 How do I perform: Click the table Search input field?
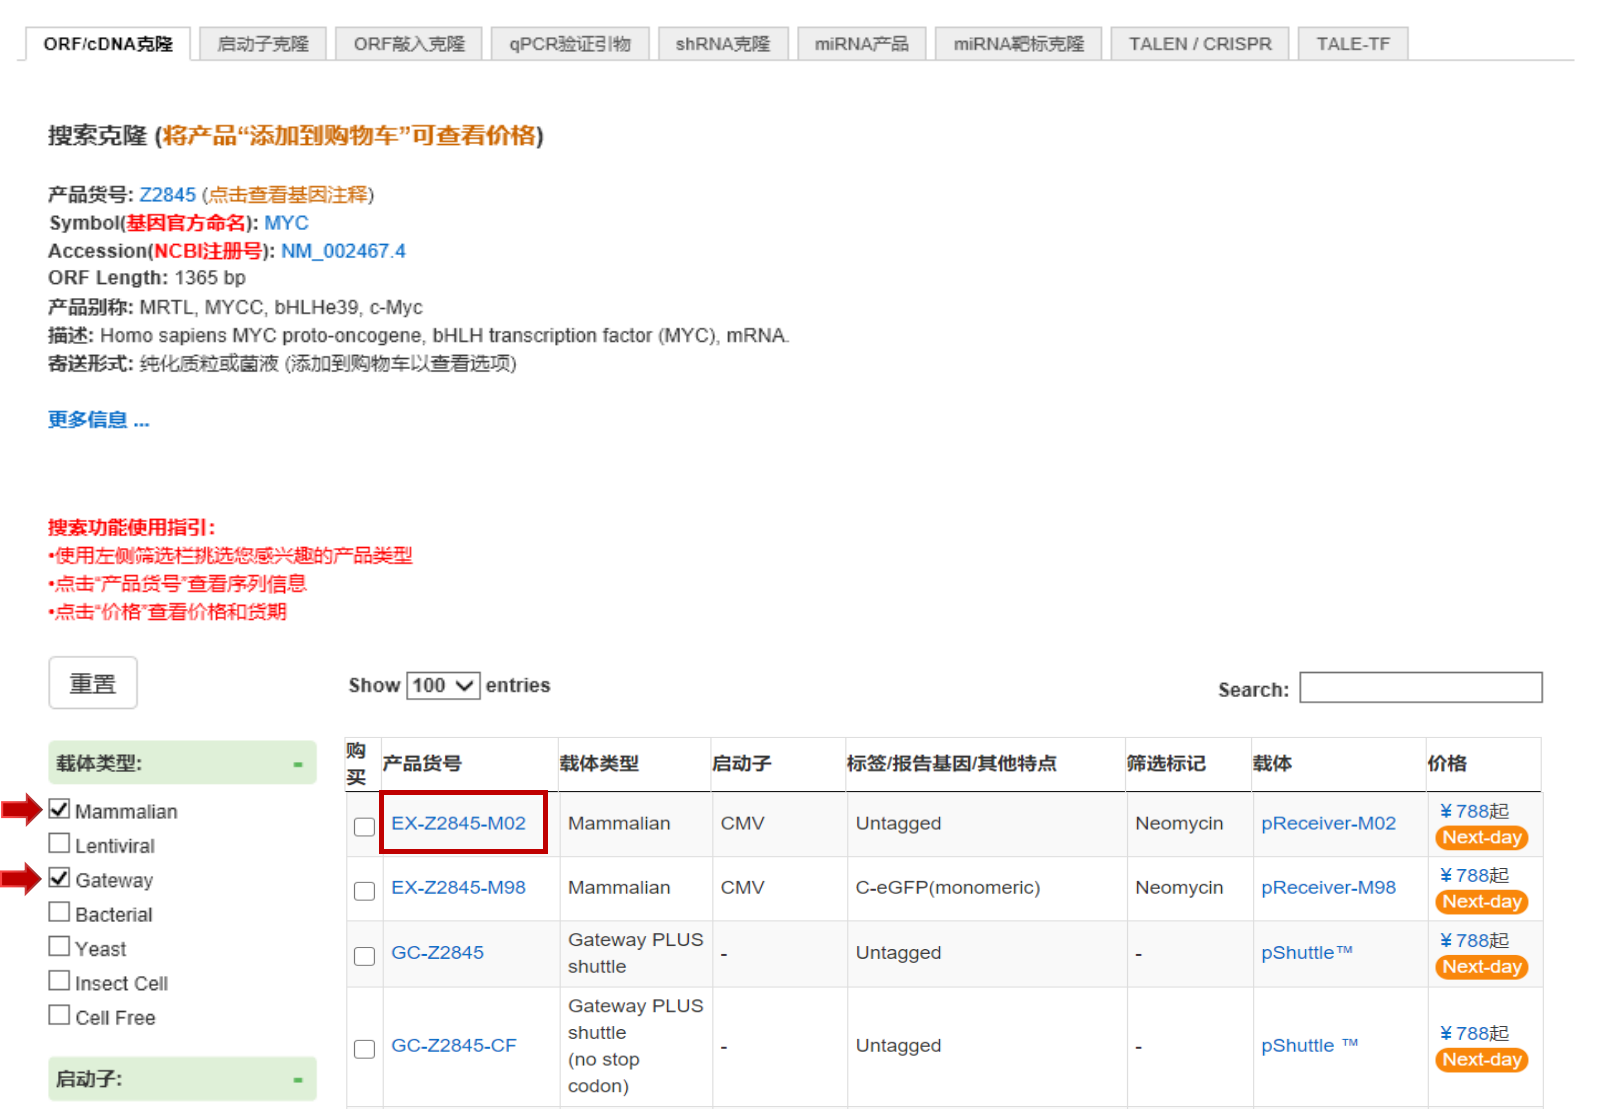point(1421,687)
